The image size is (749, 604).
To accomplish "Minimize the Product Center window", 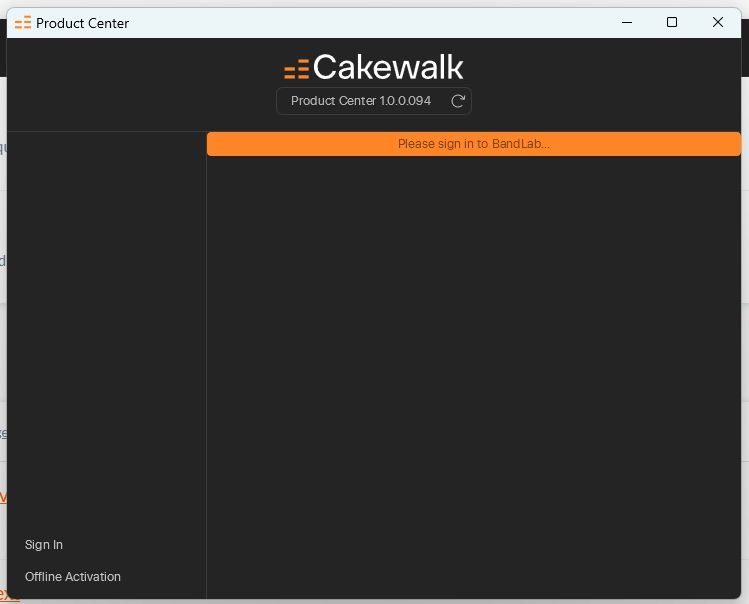I will [627, 22].
